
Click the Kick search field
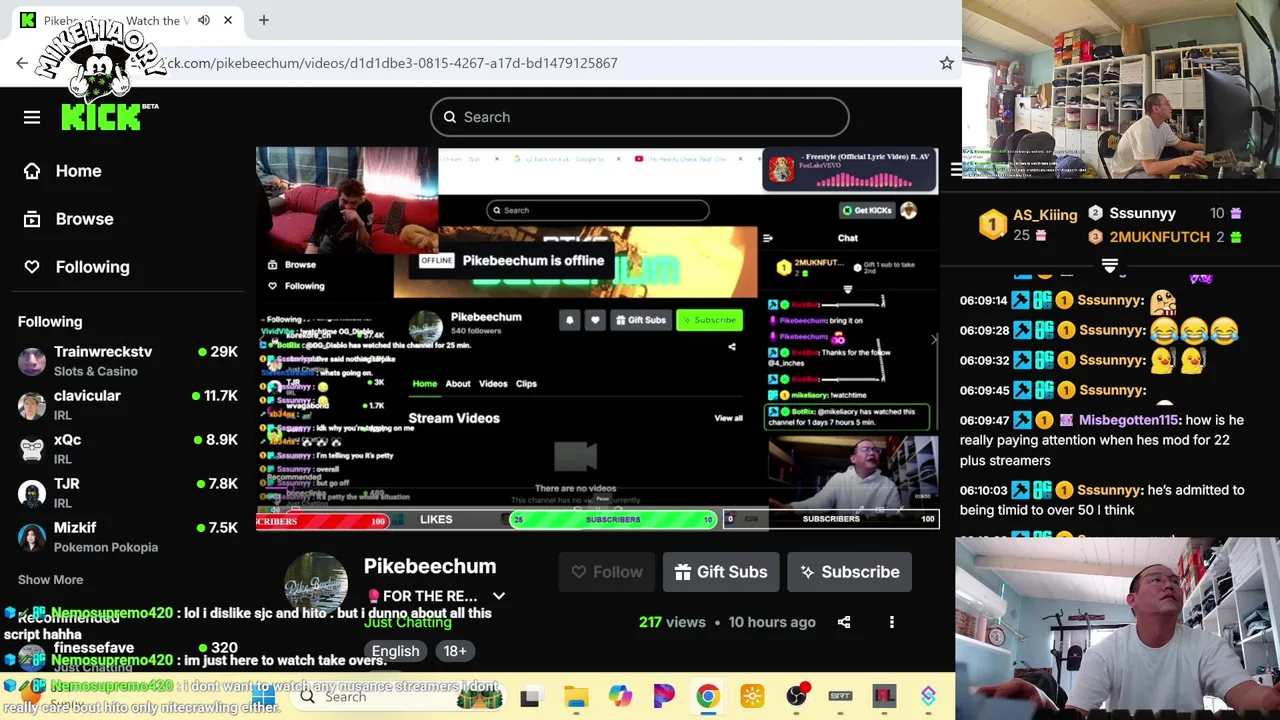[640, 117]
